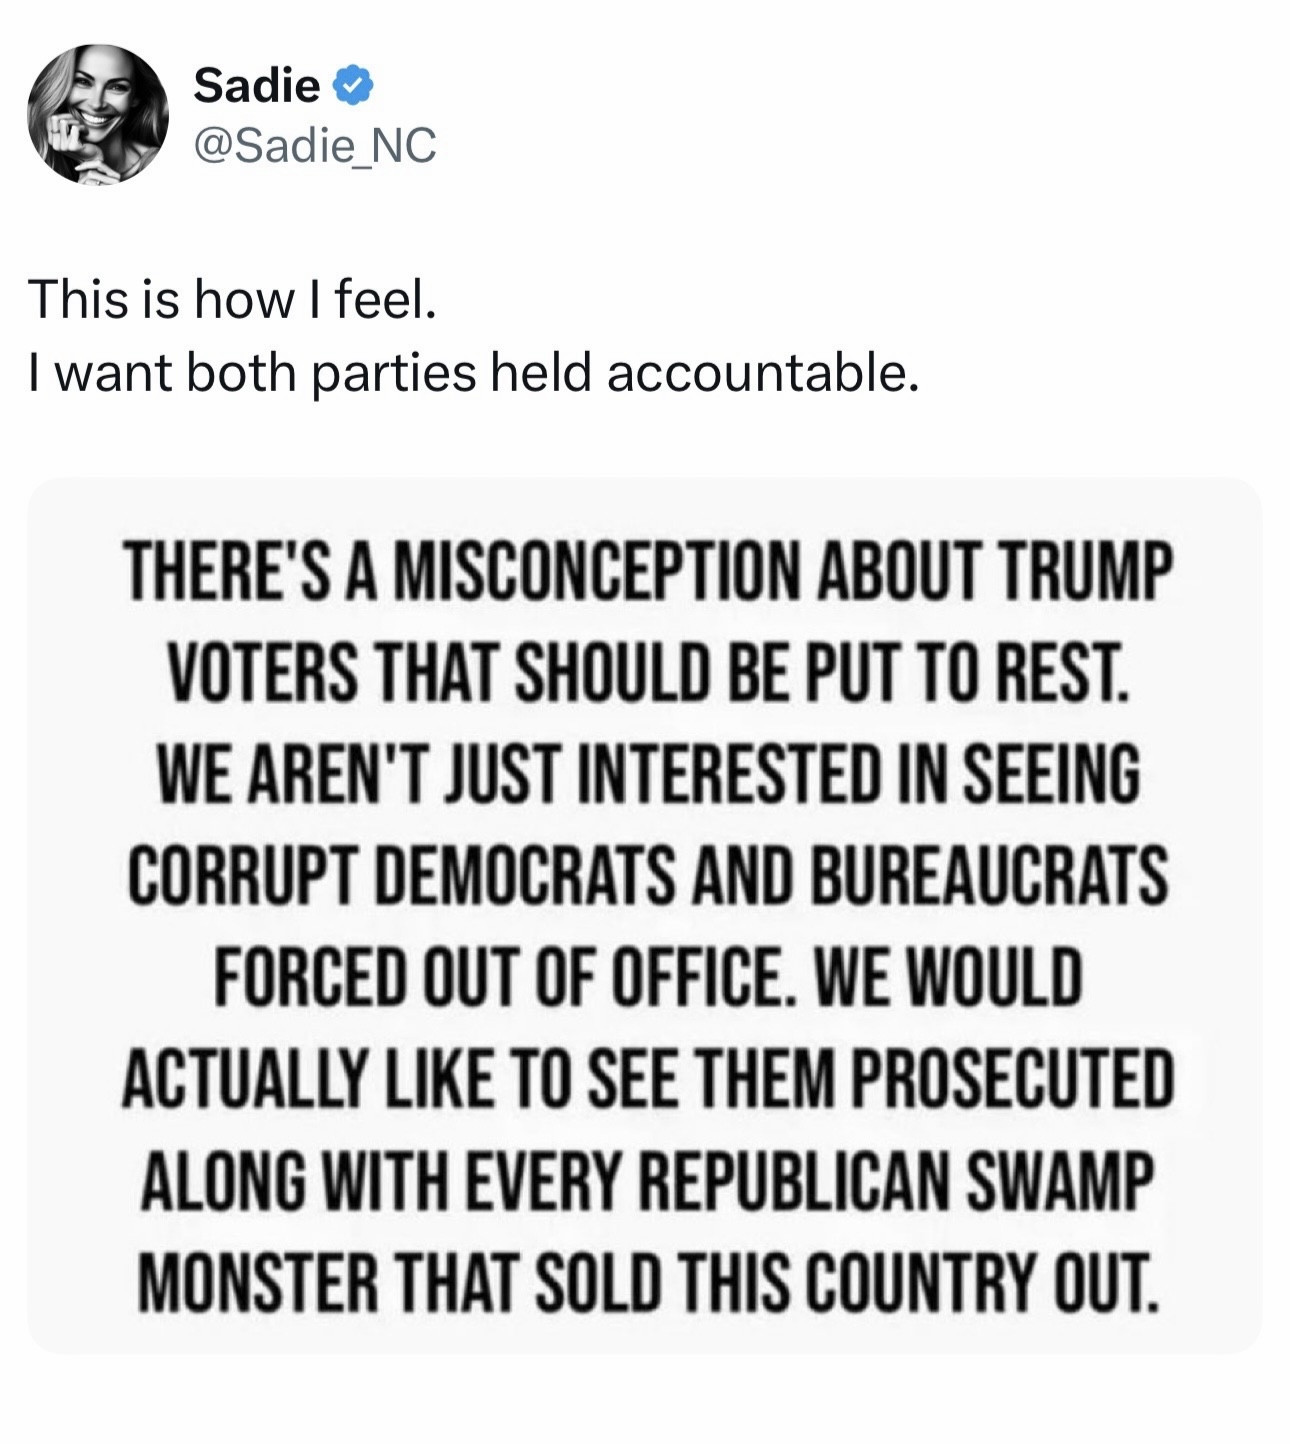Click "I want both parties held accountable."
The height and width of the screenshot is (1444, 1290).
pos(473,373)
